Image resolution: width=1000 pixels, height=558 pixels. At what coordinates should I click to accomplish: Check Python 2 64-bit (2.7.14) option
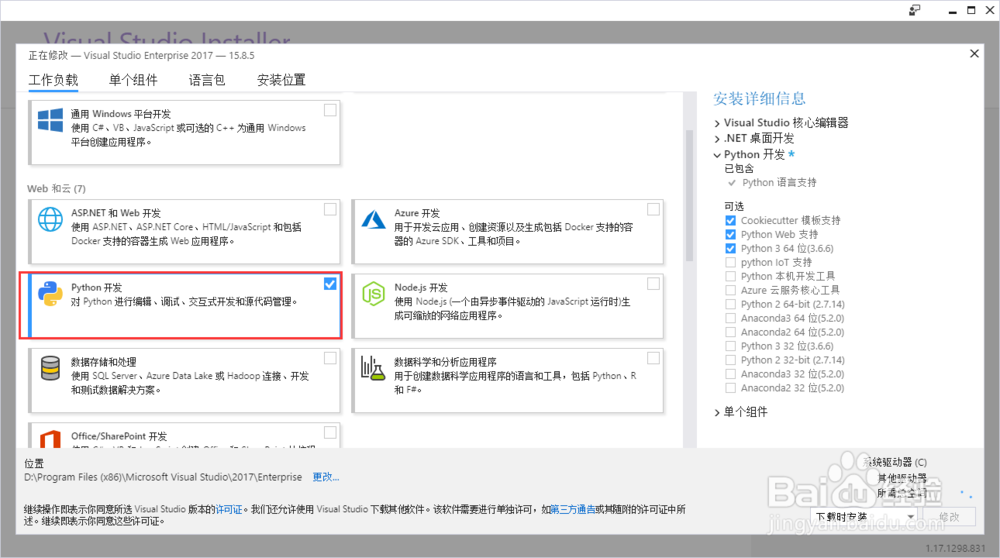tap(730, 304)
